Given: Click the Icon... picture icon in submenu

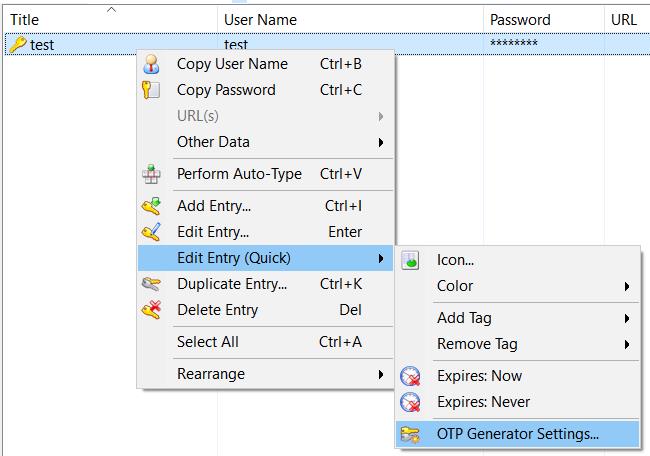Looking at the screenshot, I should click(410, 260).
